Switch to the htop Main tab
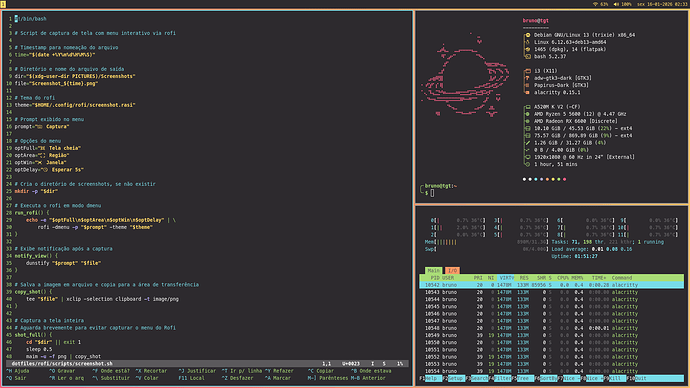Screen dimensions: 690x388 [x=434, y=271]
